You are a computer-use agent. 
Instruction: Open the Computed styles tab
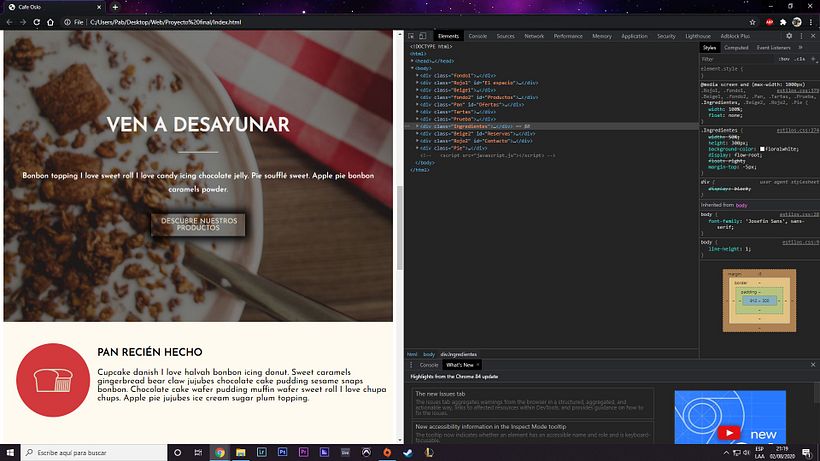click(x=736, y=48)
